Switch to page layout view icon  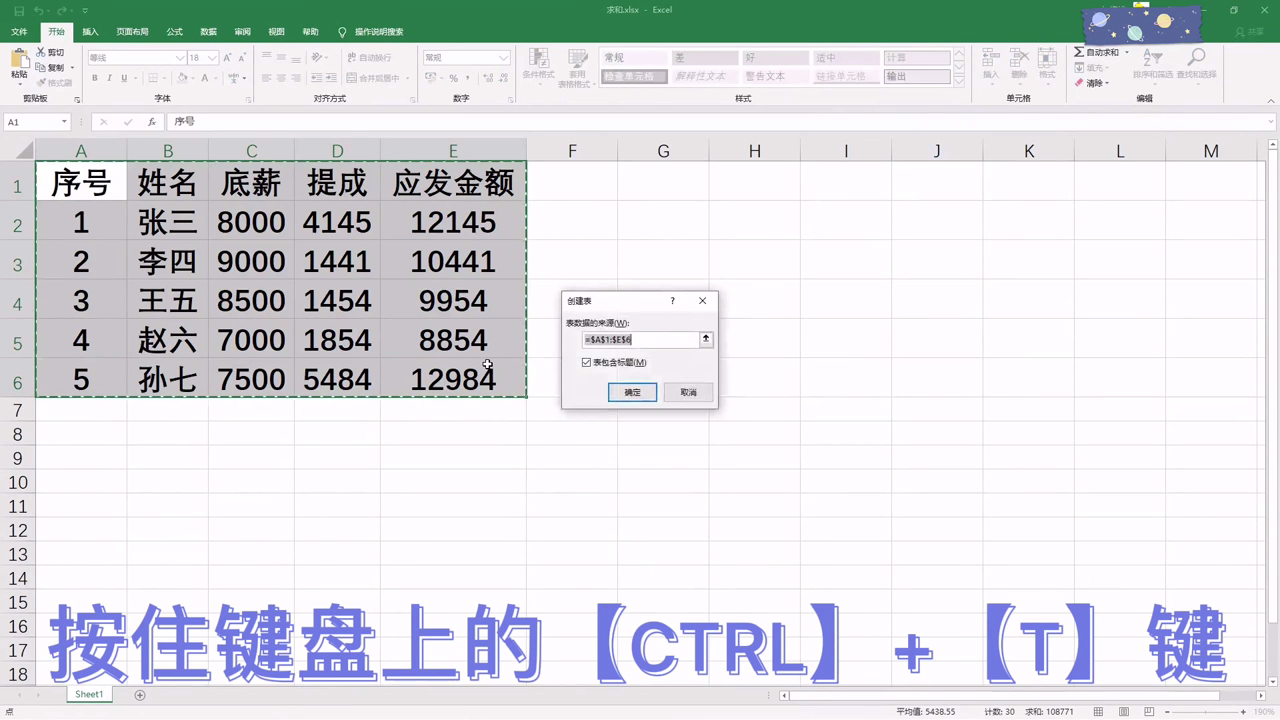(1124, 712)
